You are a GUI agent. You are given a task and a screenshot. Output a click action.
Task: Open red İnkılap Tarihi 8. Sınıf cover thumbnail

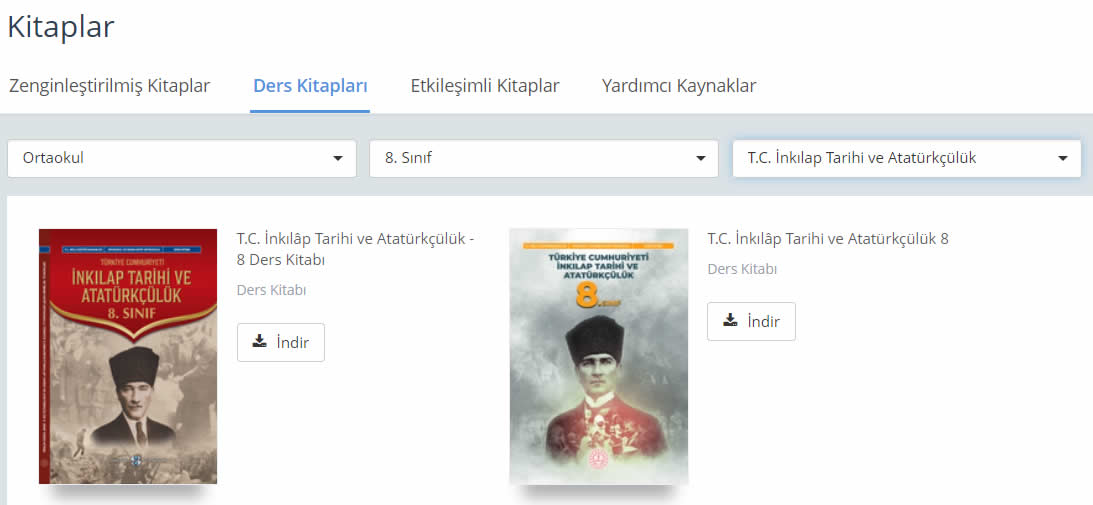point(128,356)
